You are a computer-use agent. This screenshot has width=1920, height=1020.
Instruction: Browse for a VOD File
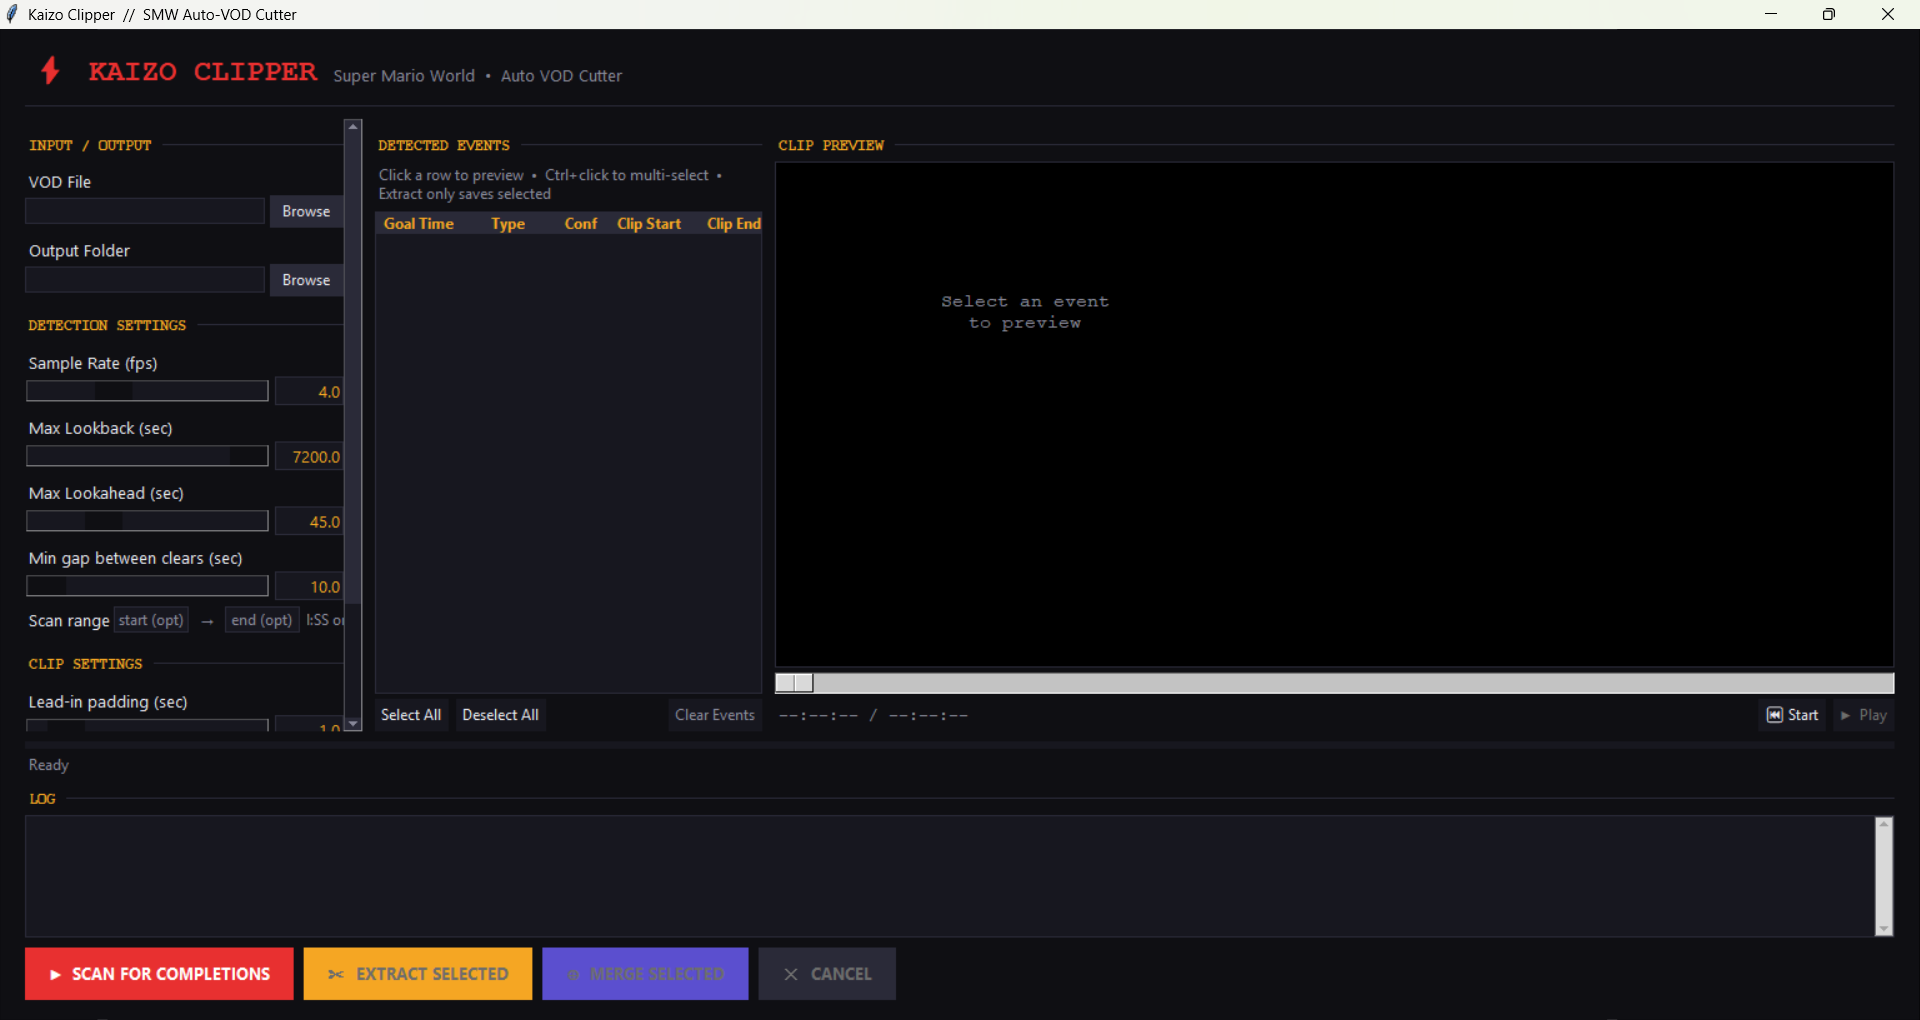[305, 210]
